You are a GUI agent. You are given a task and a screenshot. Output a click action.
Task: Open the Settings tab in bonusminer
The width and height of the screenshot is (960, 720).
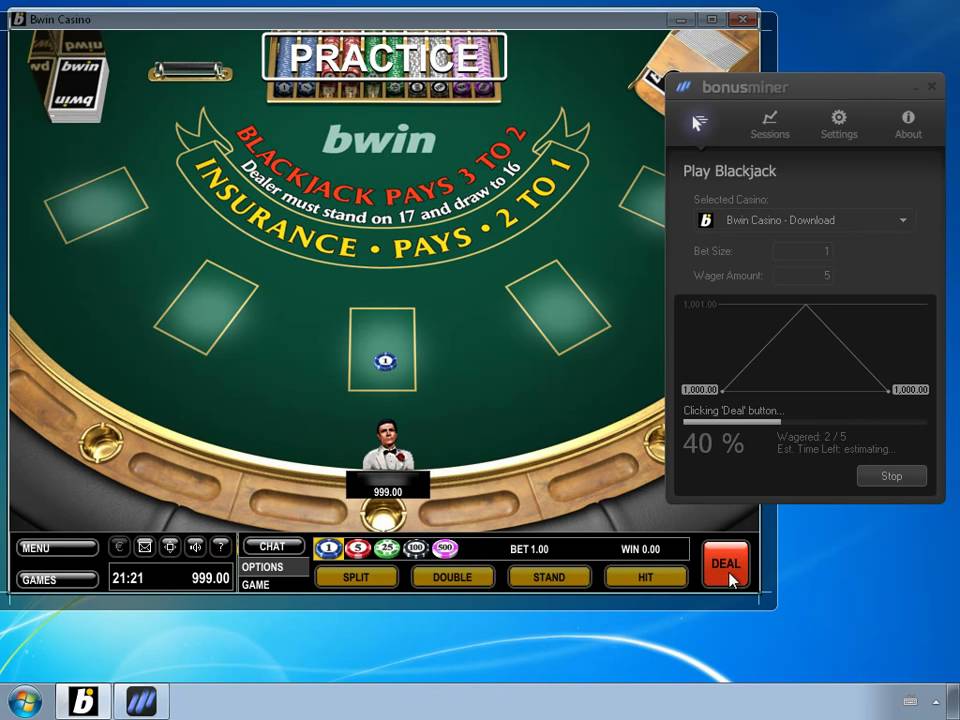coord(839,124)
